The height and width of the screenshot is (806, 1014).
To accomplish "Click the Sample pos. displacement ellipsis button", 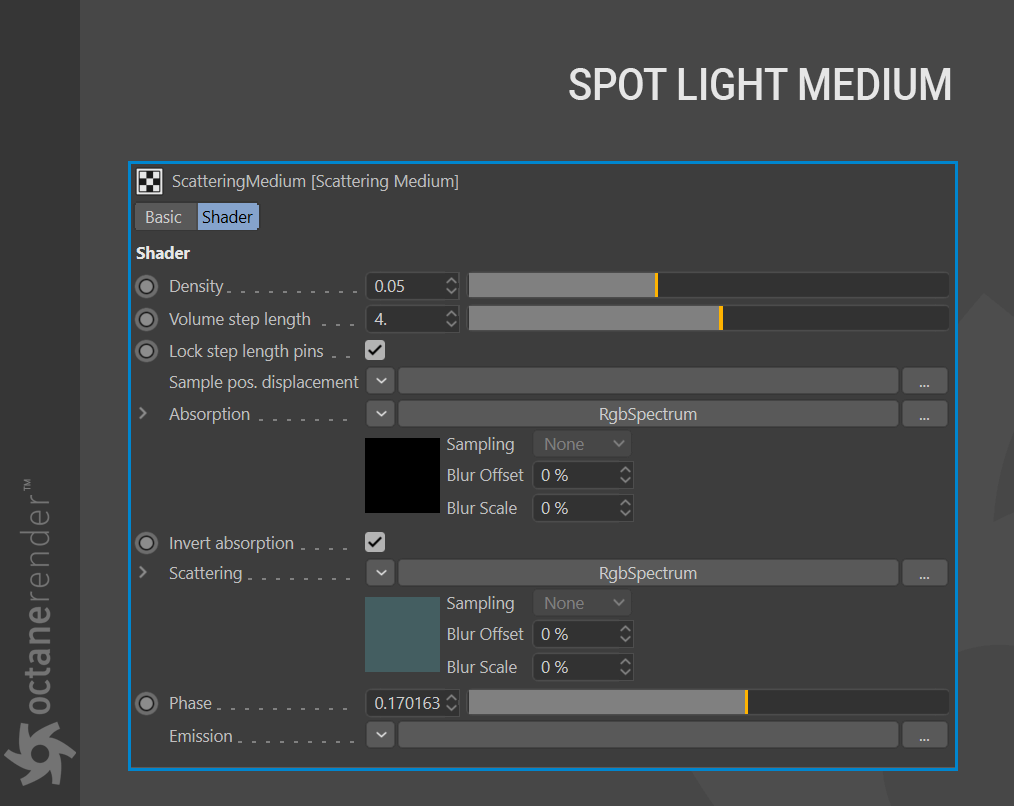I will click(925, 381).
